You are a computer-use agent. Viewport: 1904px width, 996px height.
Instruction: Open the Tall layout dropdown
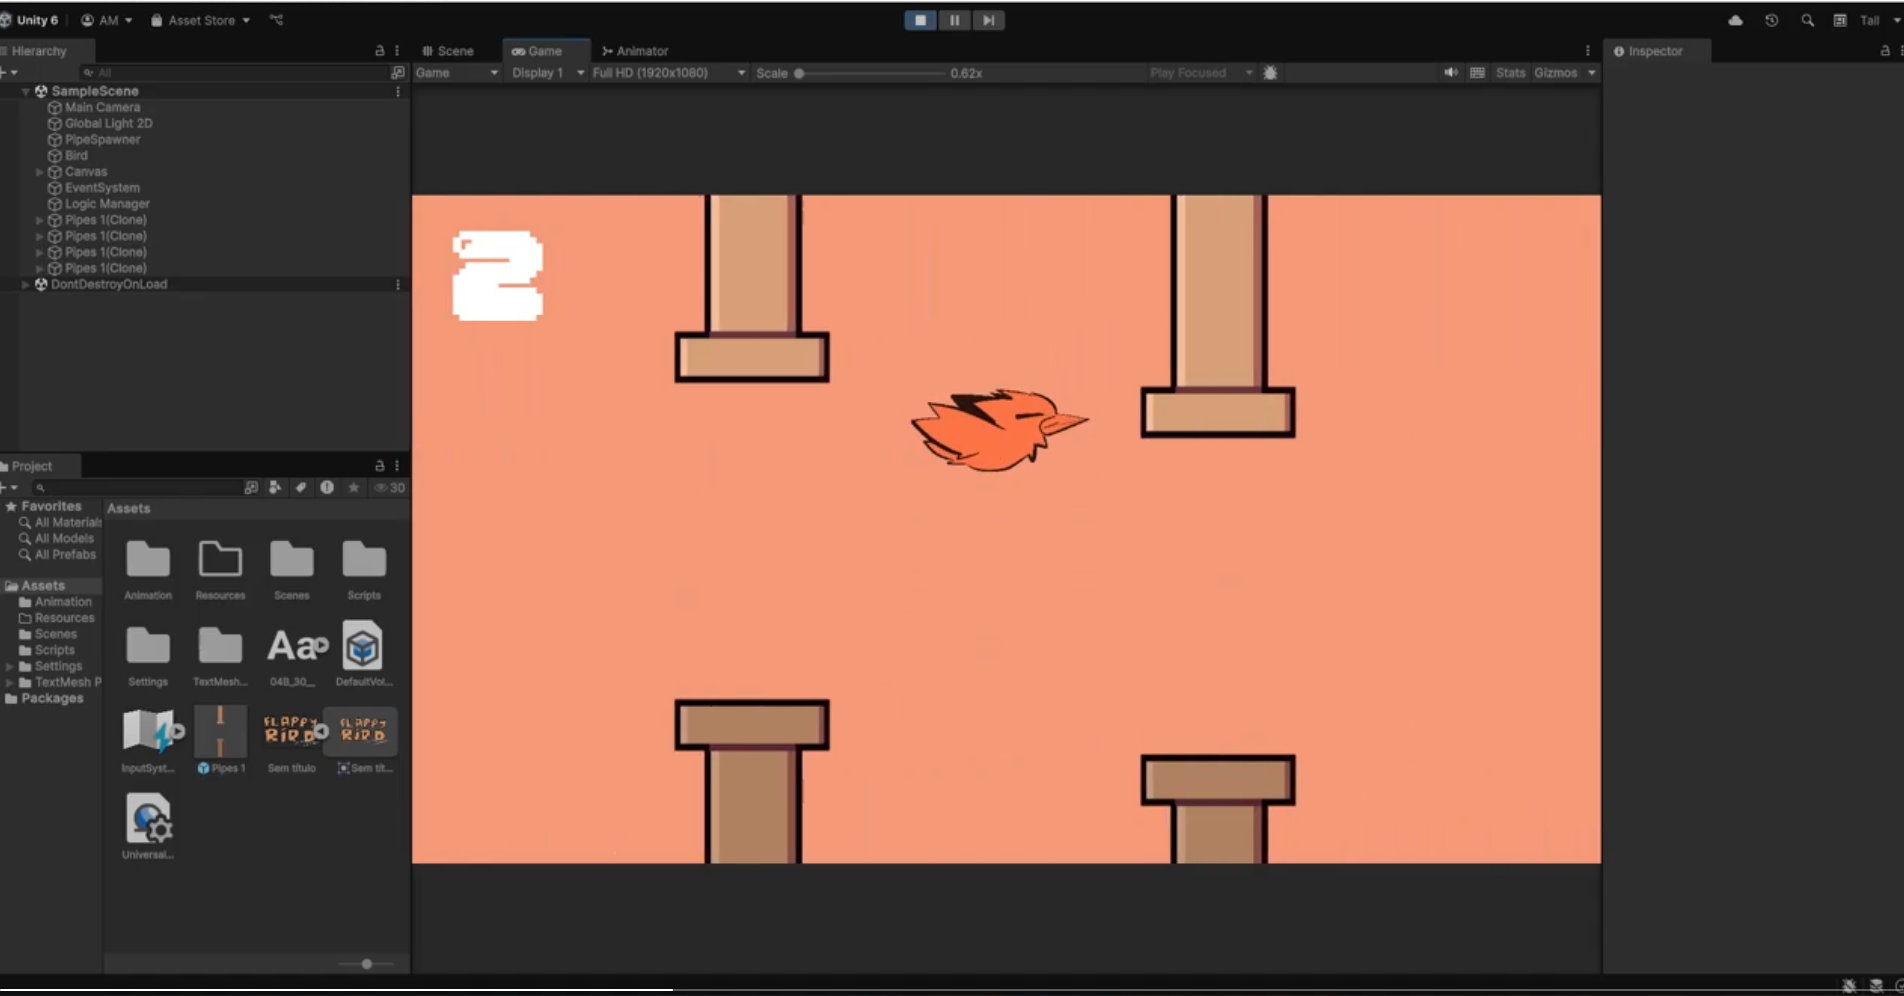(x=1879, y=20)
